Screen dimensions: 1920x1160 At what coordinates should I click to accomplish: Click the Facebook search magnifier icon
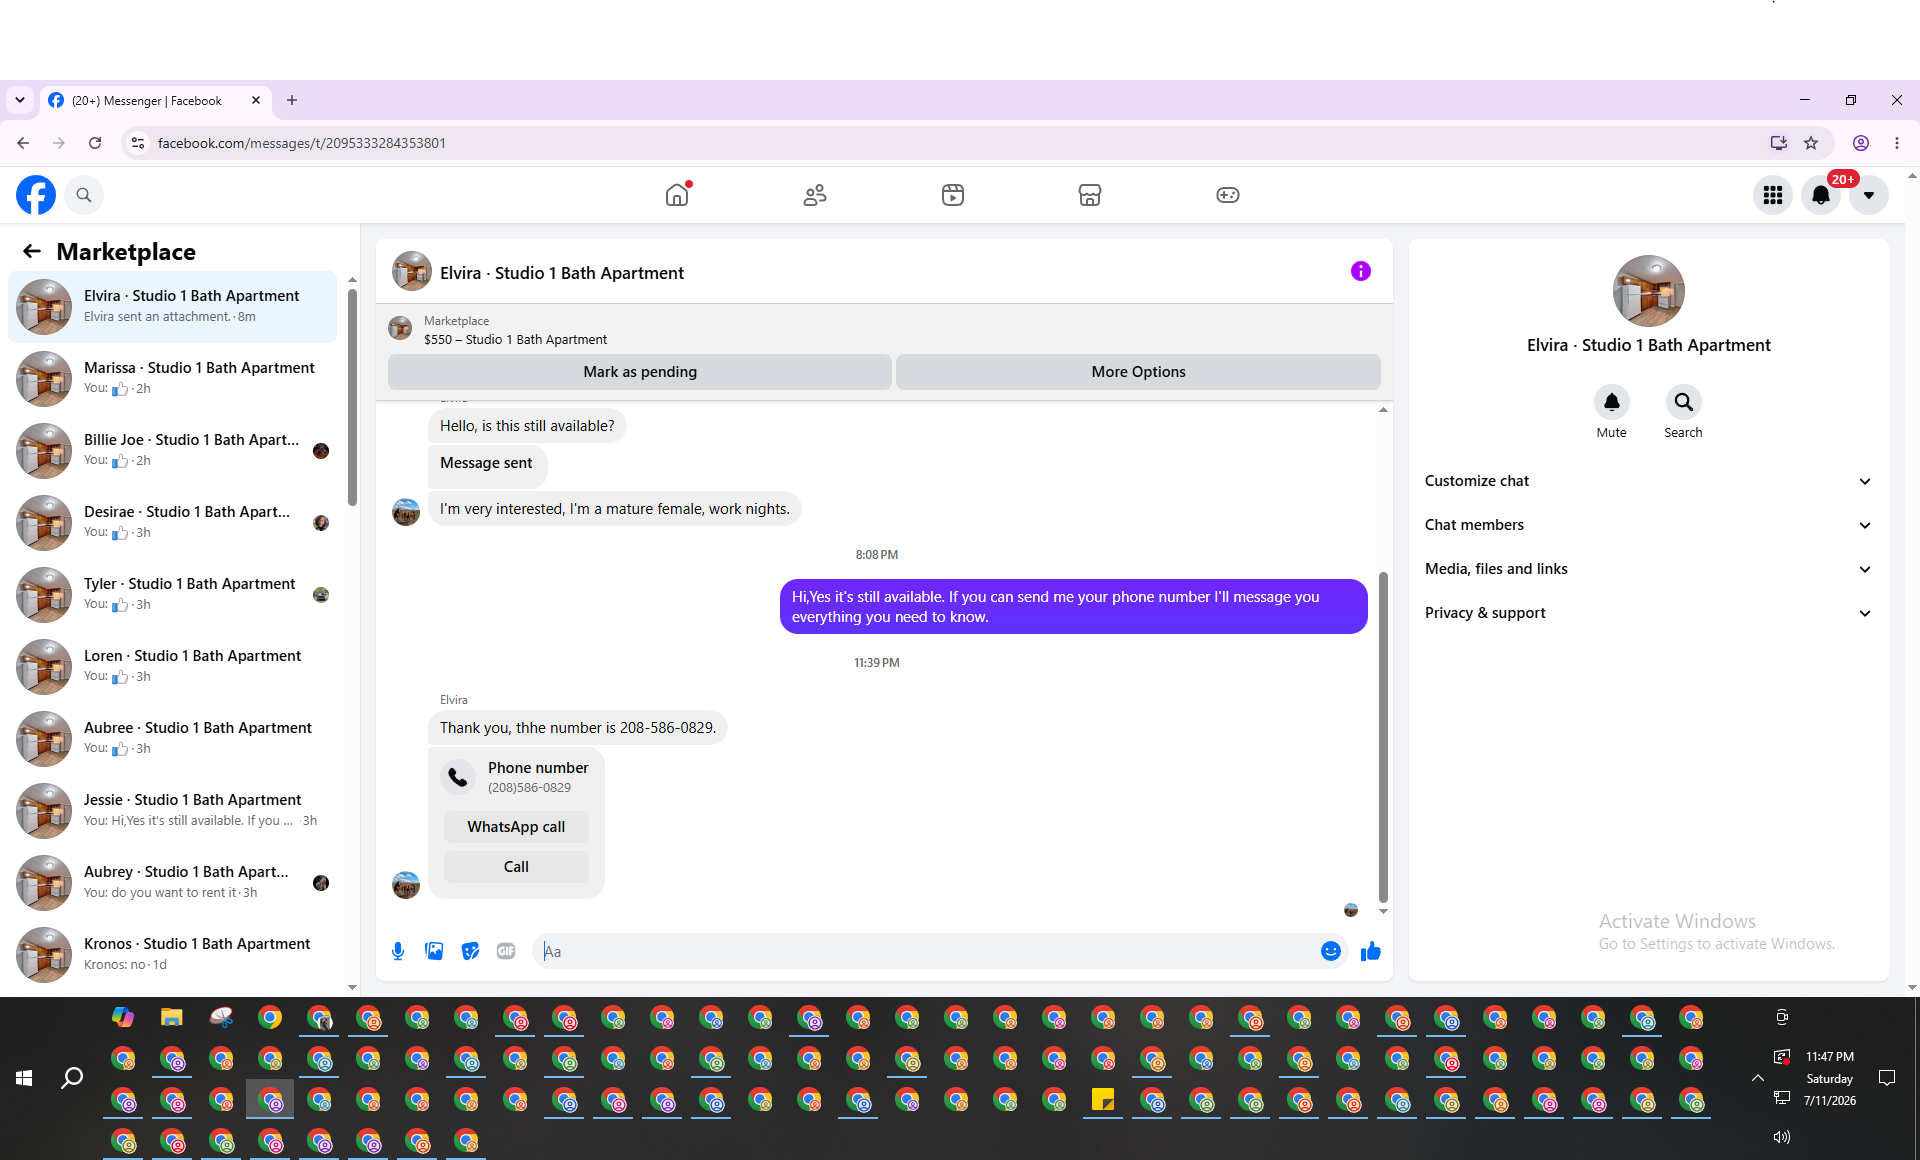[x=84, y=195]
